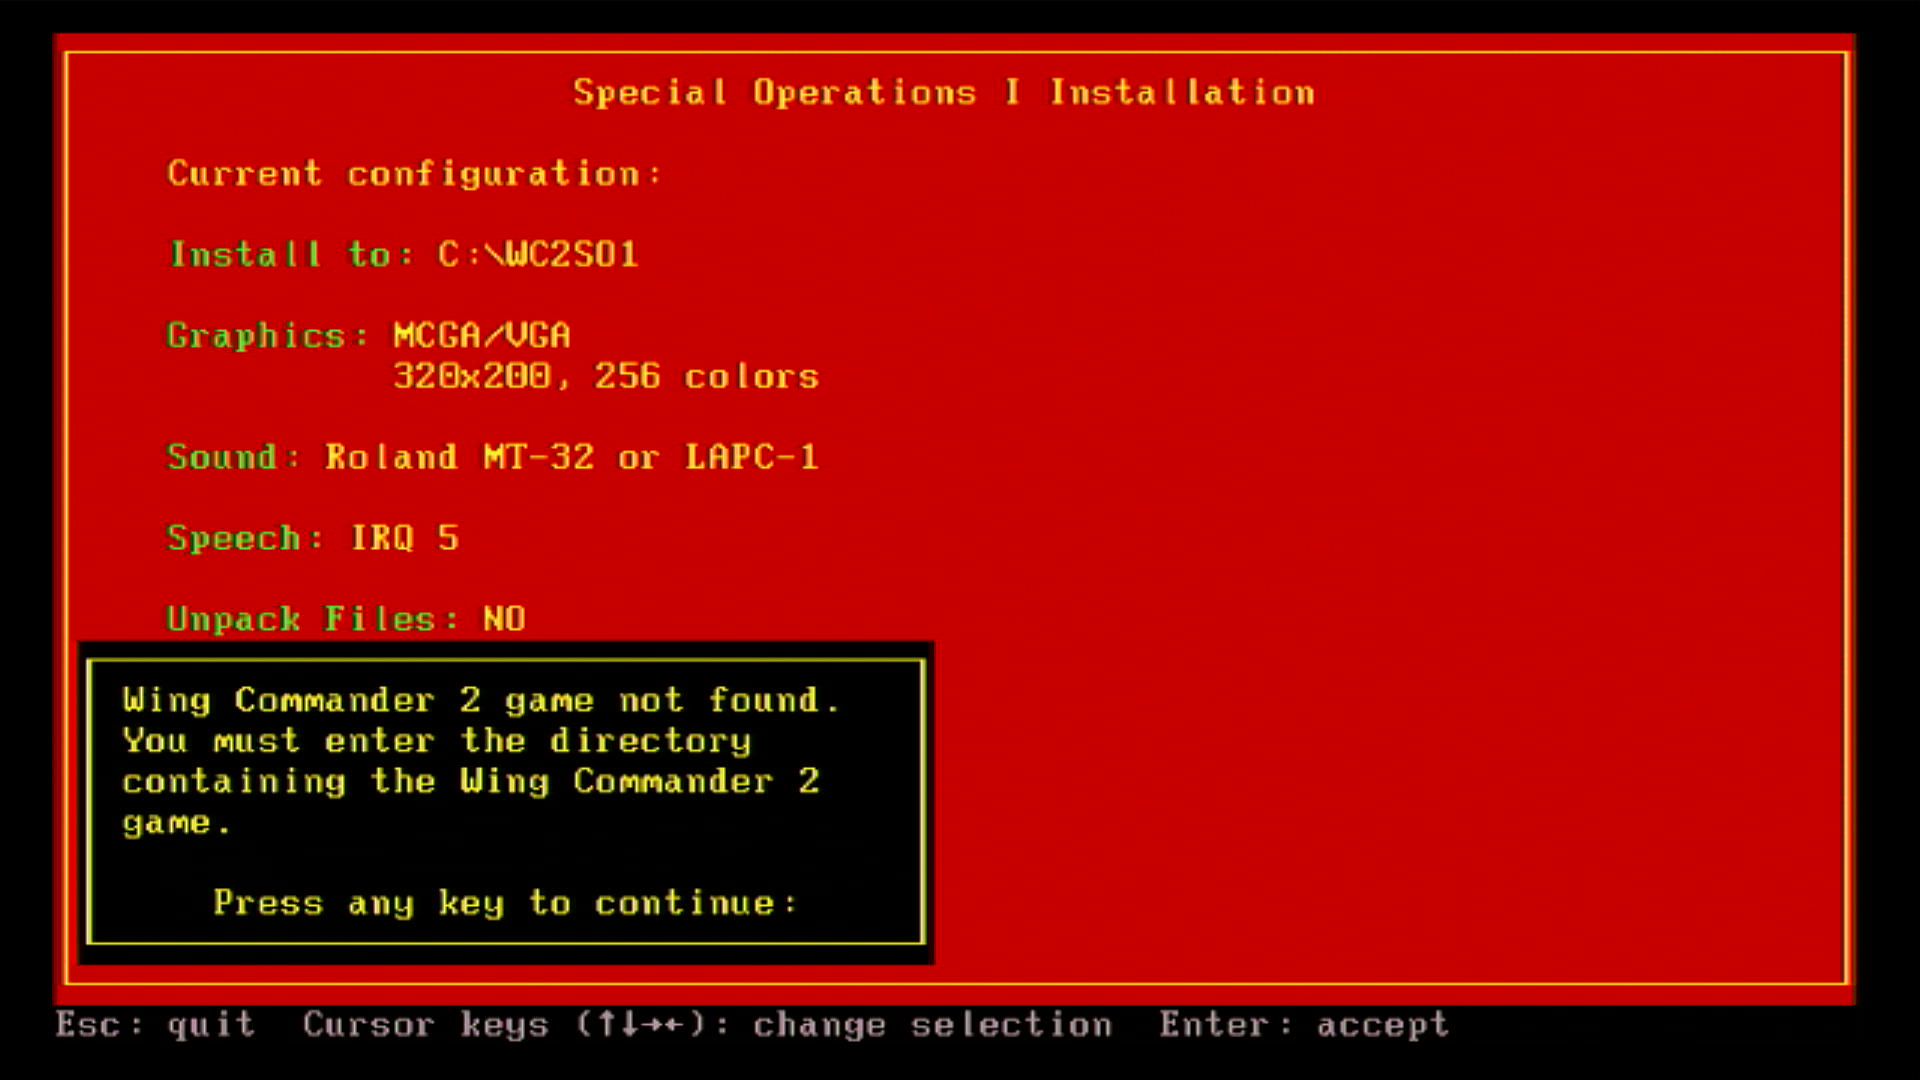Screen dimensions: 1920x1080
Task: Click the 'Wing Commander 2 game not found' message
Action: [x=480, y=700]
